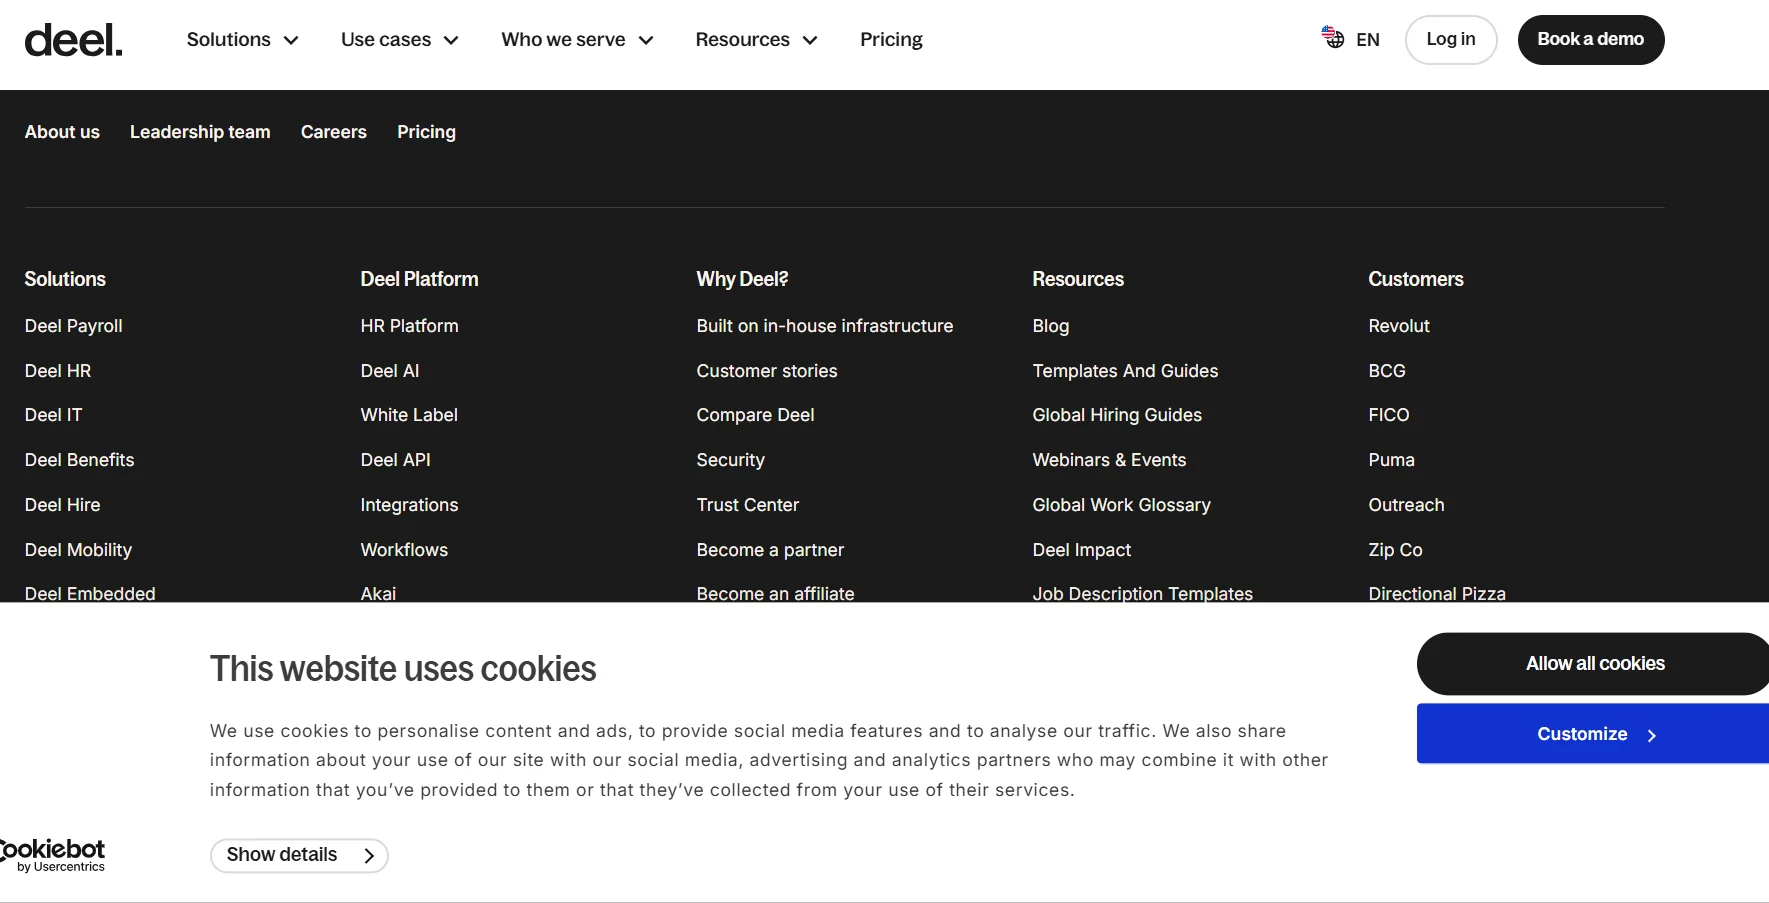Allow all cookies
Screen dimensions: 1769x903
tap(1593, 664)
